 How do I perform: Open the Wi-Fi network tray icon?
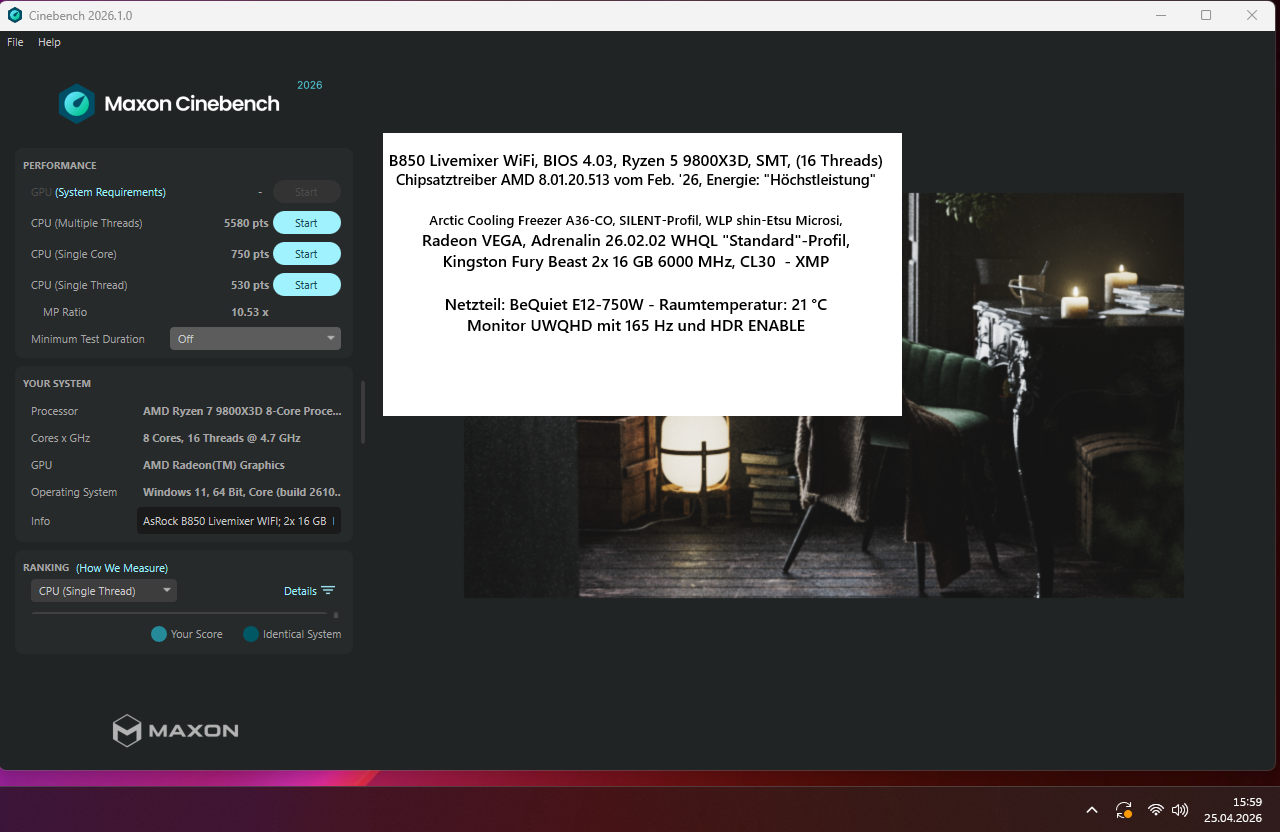point(1156,810)
